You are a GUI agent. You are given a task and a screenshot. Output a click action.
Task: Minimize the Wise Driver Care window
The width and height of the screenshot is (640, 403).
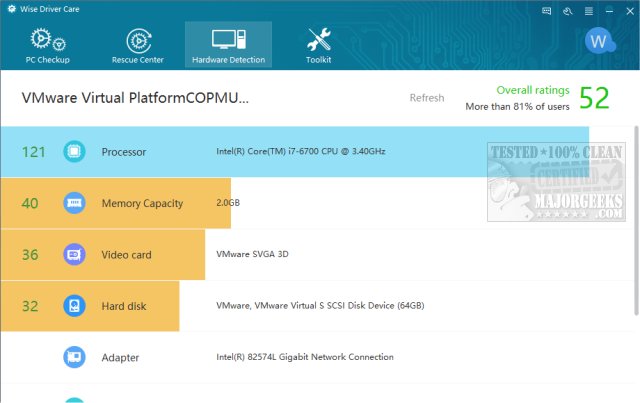coord(609,11)
